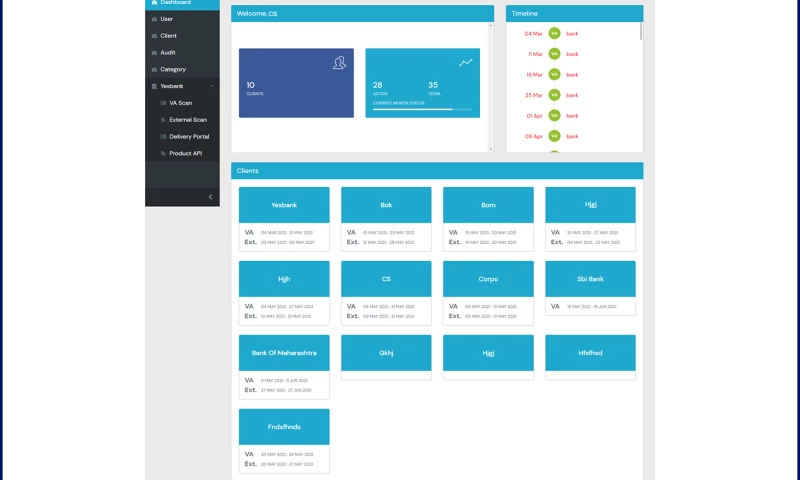Open the Fndsfhnds client card
800x480 pixels.
pyautogui.click(x=284, y=441)
